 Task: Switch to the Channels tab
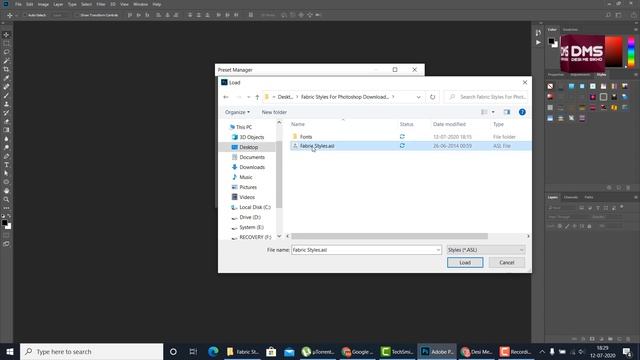(x=571, y=197)
